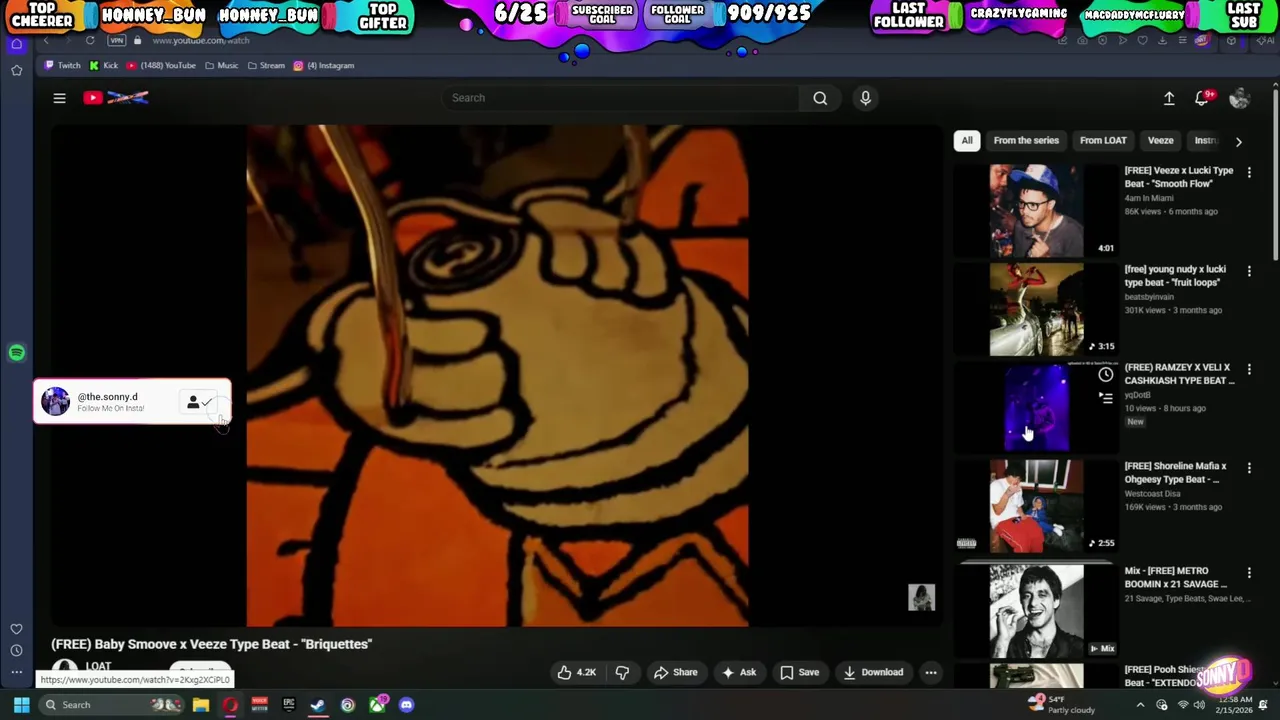
Task: Open Shoreline Mafia beat thumbnail
Action: (1036, 507)
